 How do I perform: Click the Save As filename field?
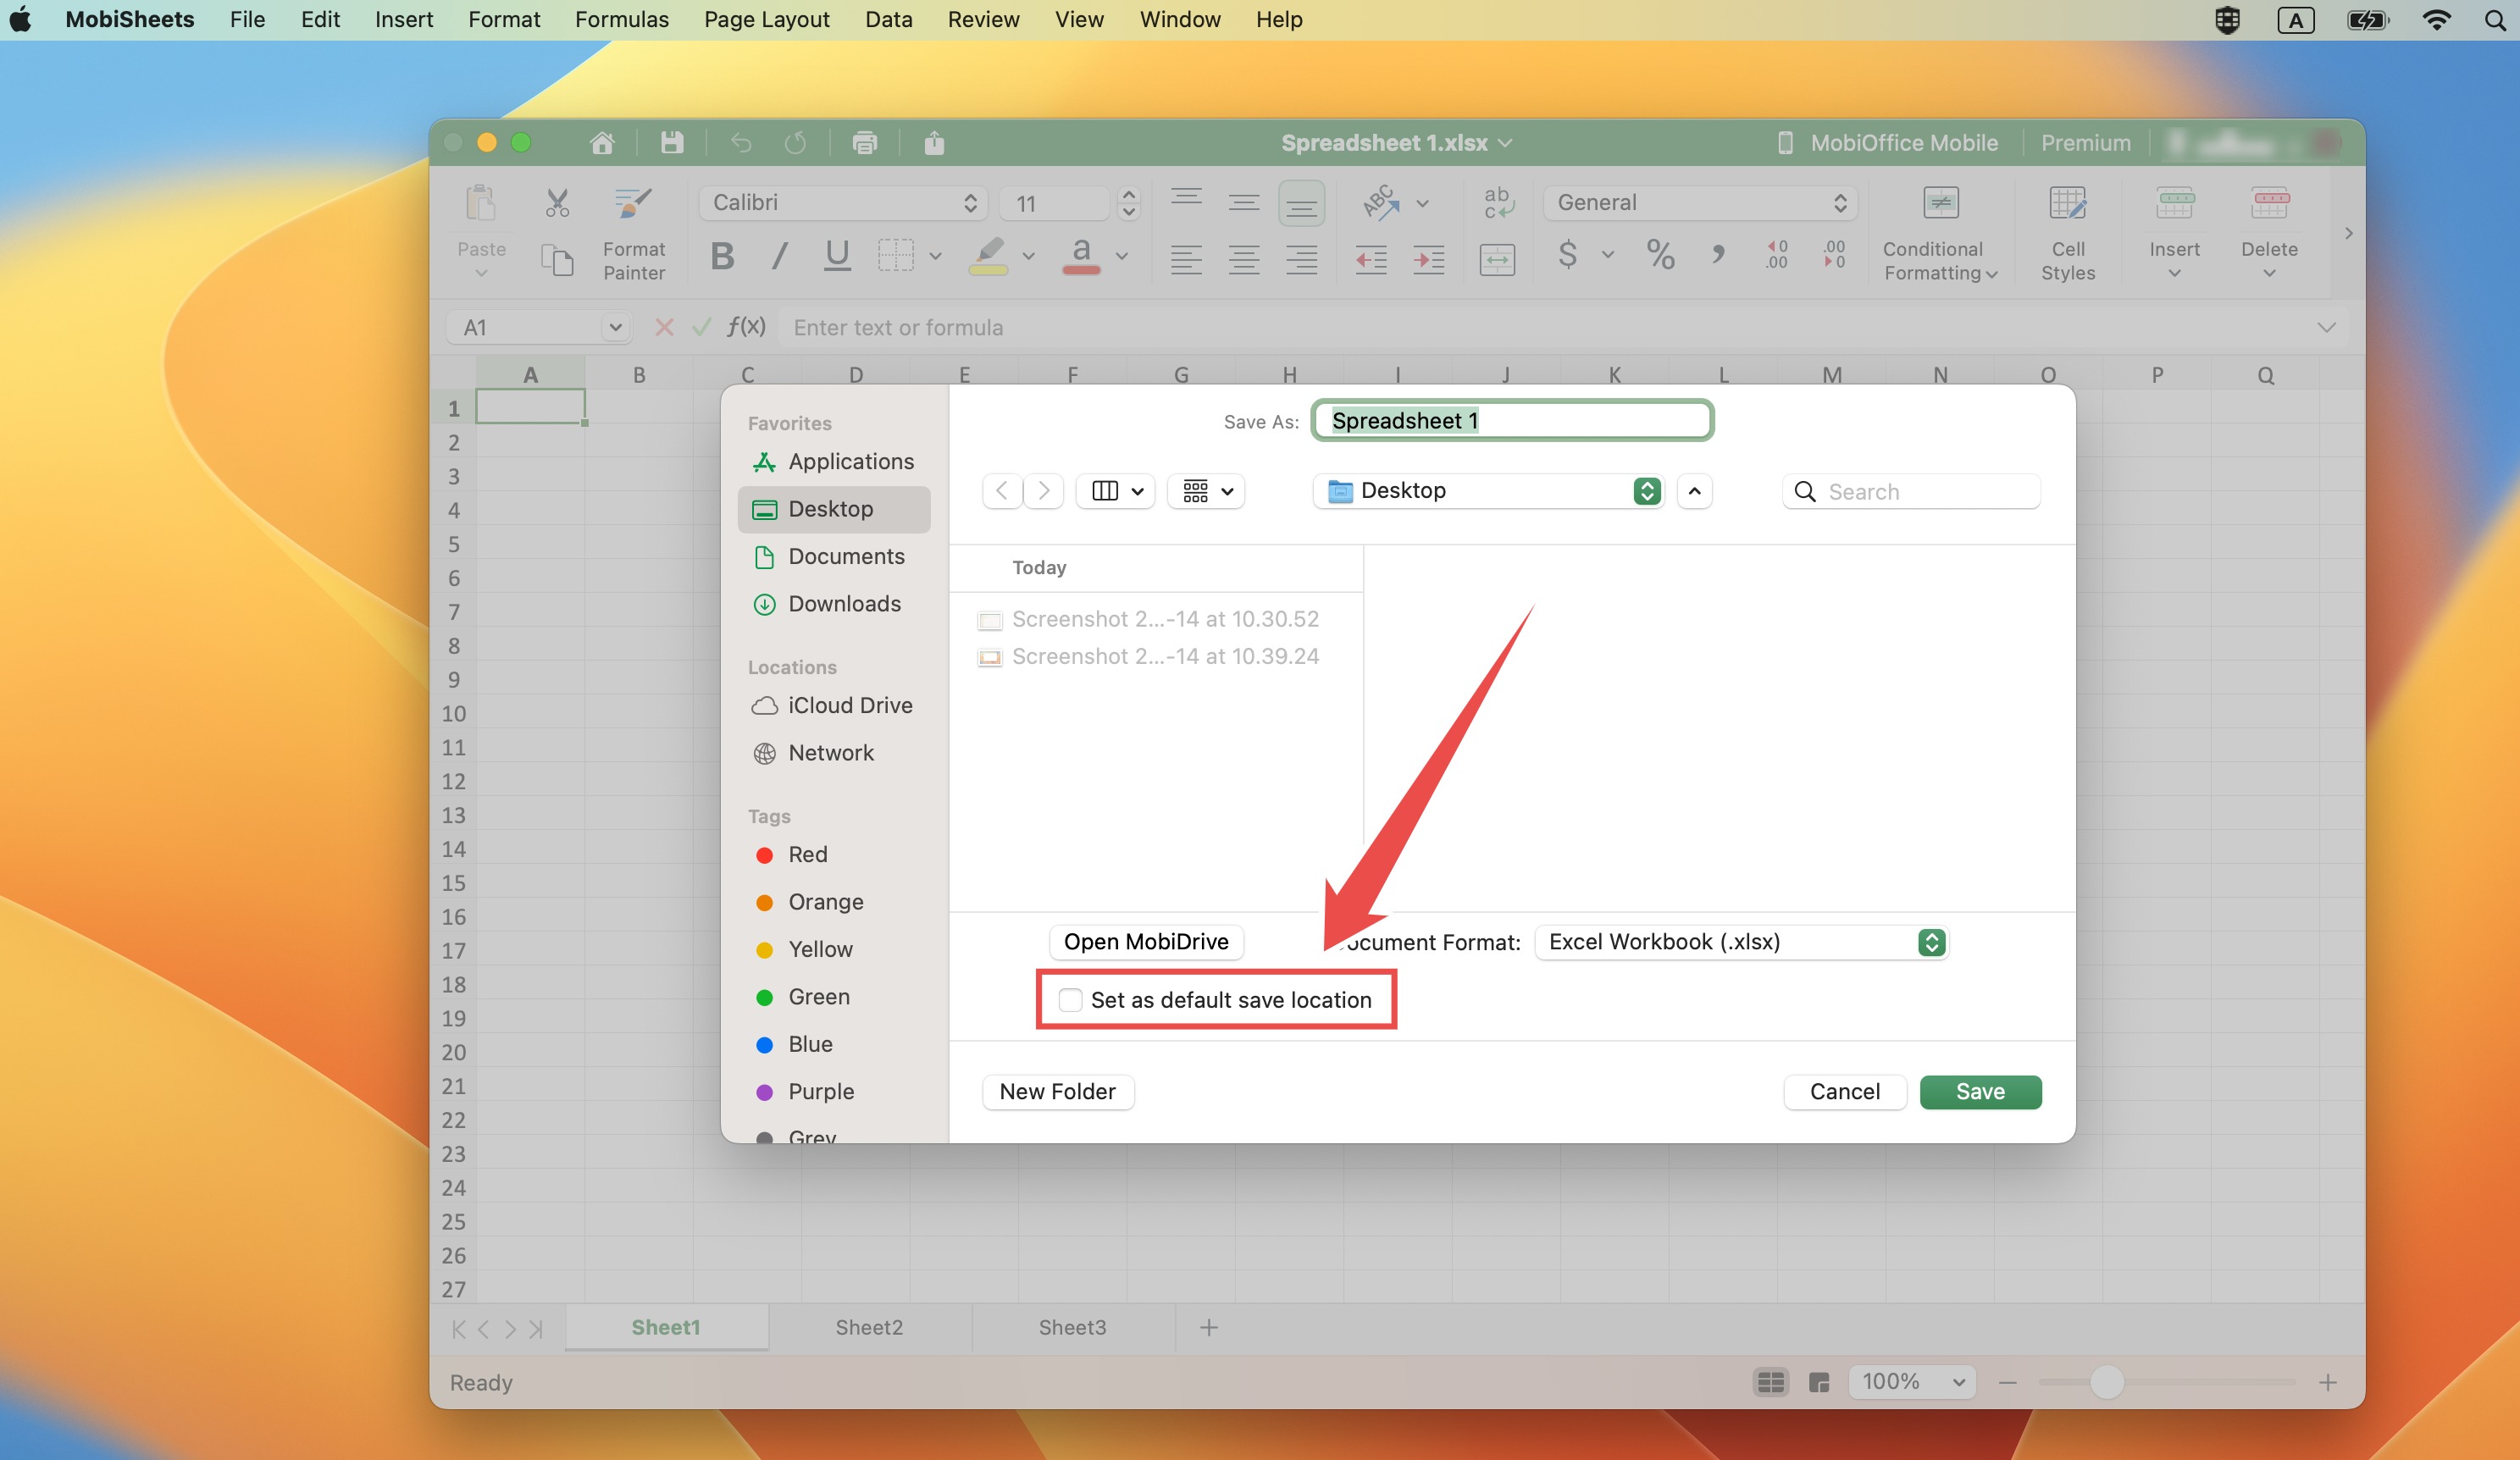(x=1512, y=421)
